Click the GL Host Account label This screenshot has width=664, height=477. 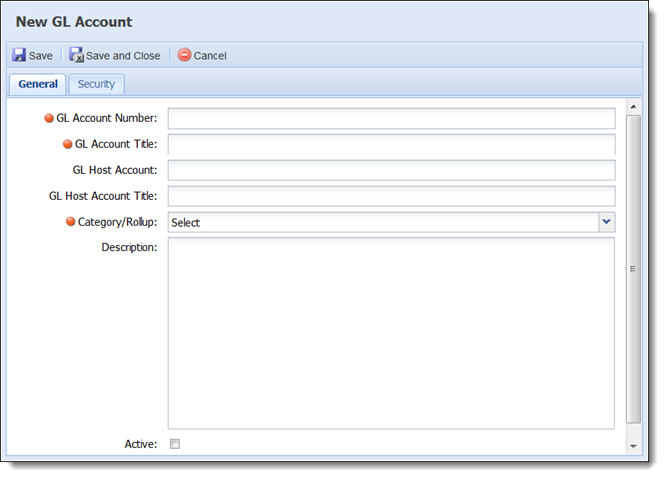click(x=115, y=170)
